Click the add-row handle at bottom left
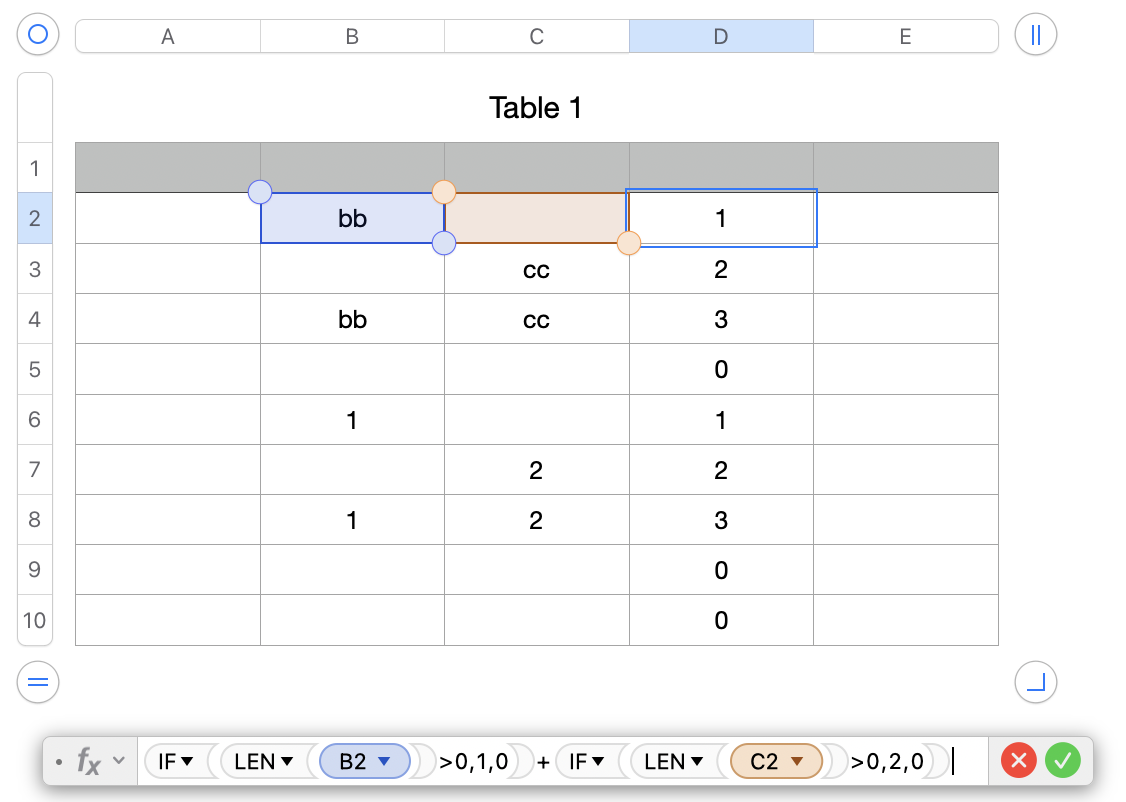 (x=38, y=683)
